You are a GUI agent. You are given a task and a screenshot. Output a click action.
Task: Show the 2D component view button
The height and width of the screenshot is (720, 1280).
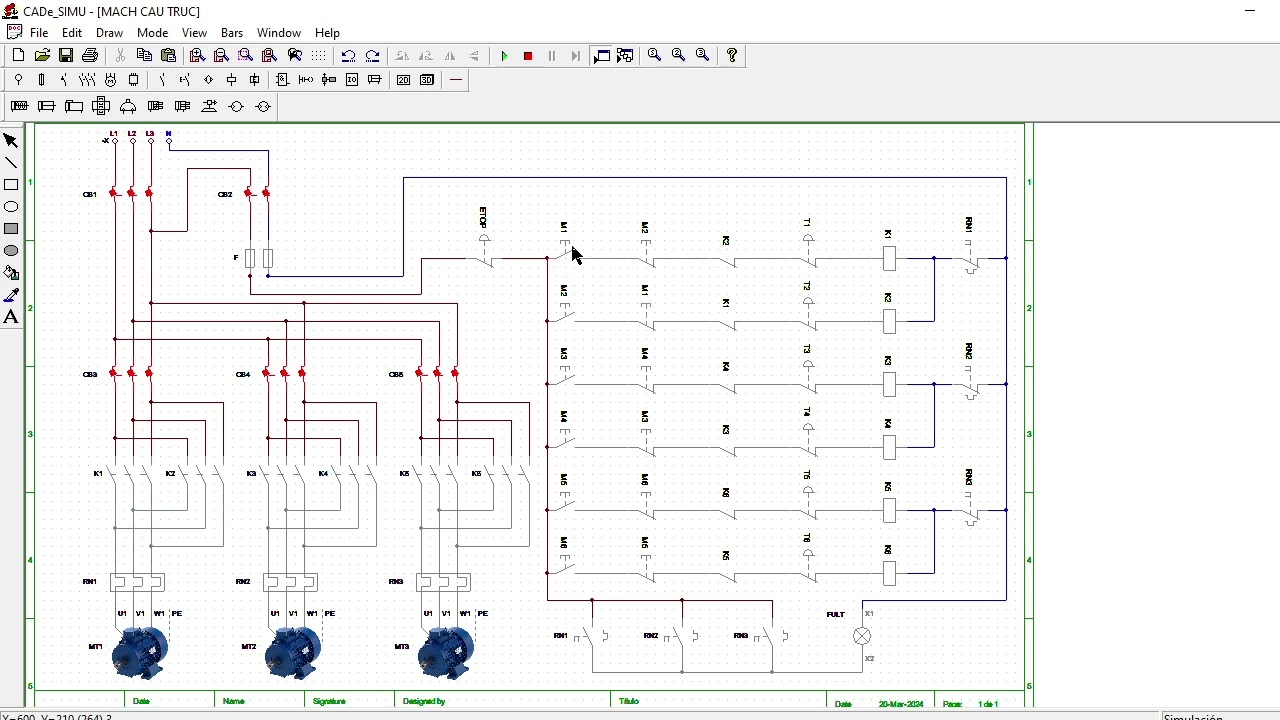pos(403,80)
